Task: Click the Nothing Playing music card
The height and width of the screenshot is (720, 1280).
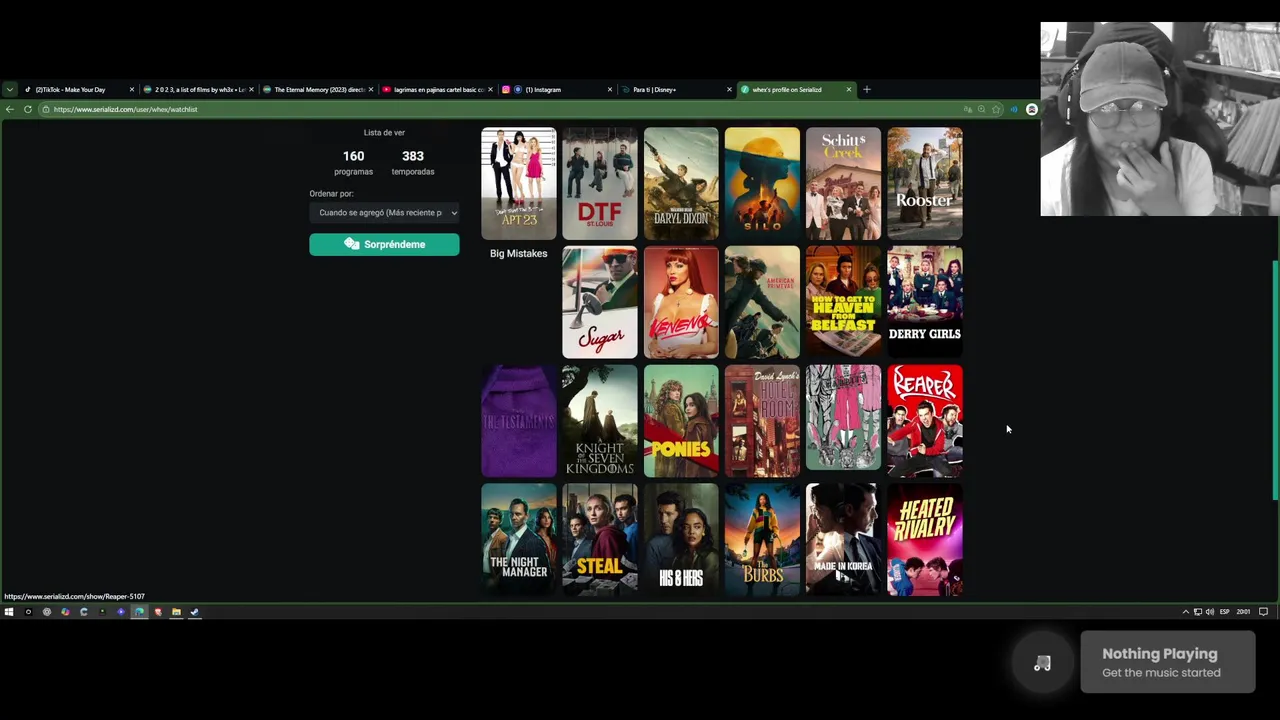Action: [1168, 662]
